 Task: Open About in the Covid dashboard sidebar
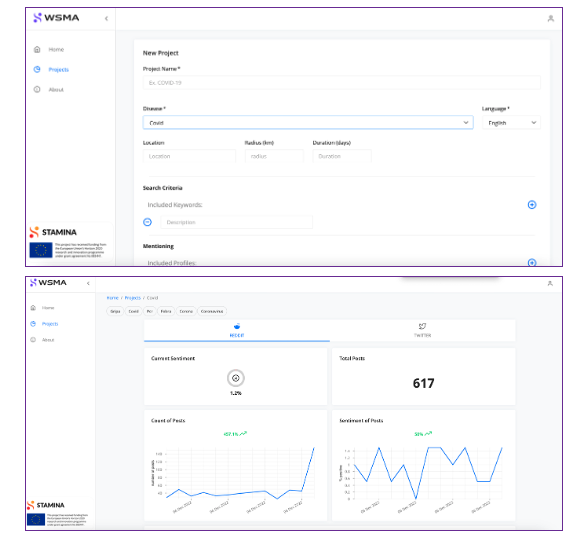(48, 340)
